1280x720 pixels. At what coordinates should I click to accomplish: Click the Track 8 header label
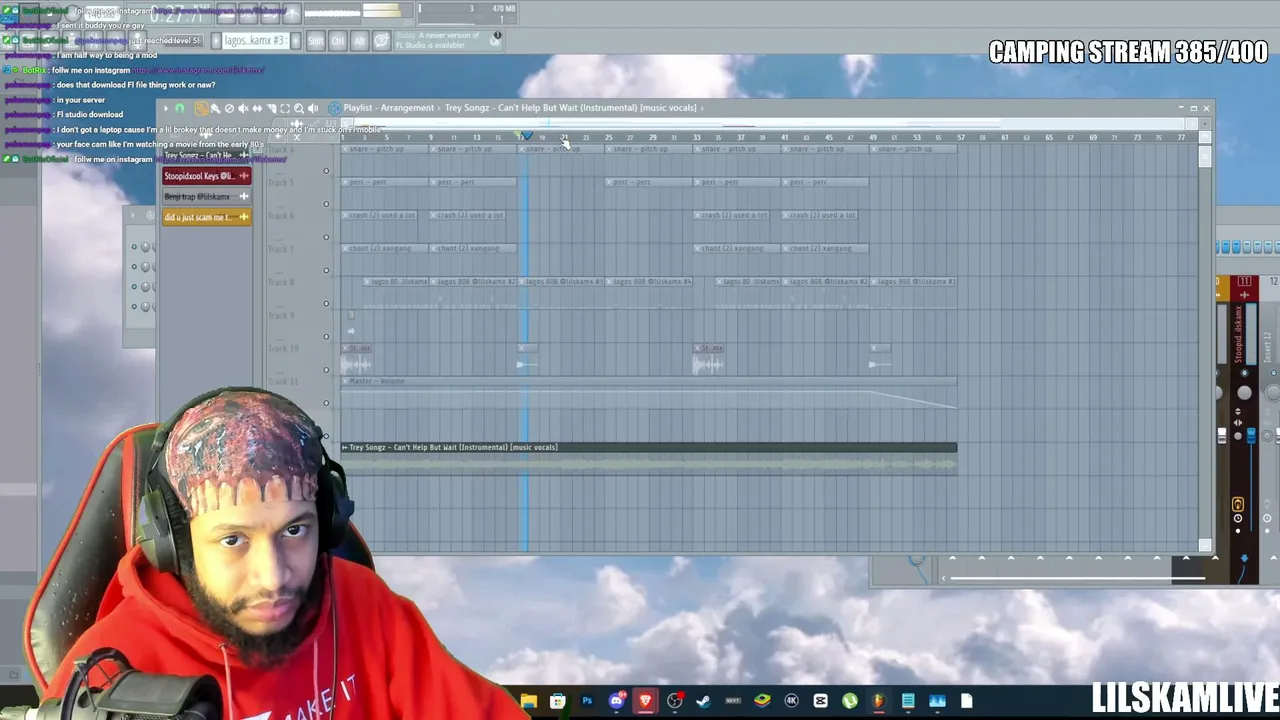coord(281,282)
